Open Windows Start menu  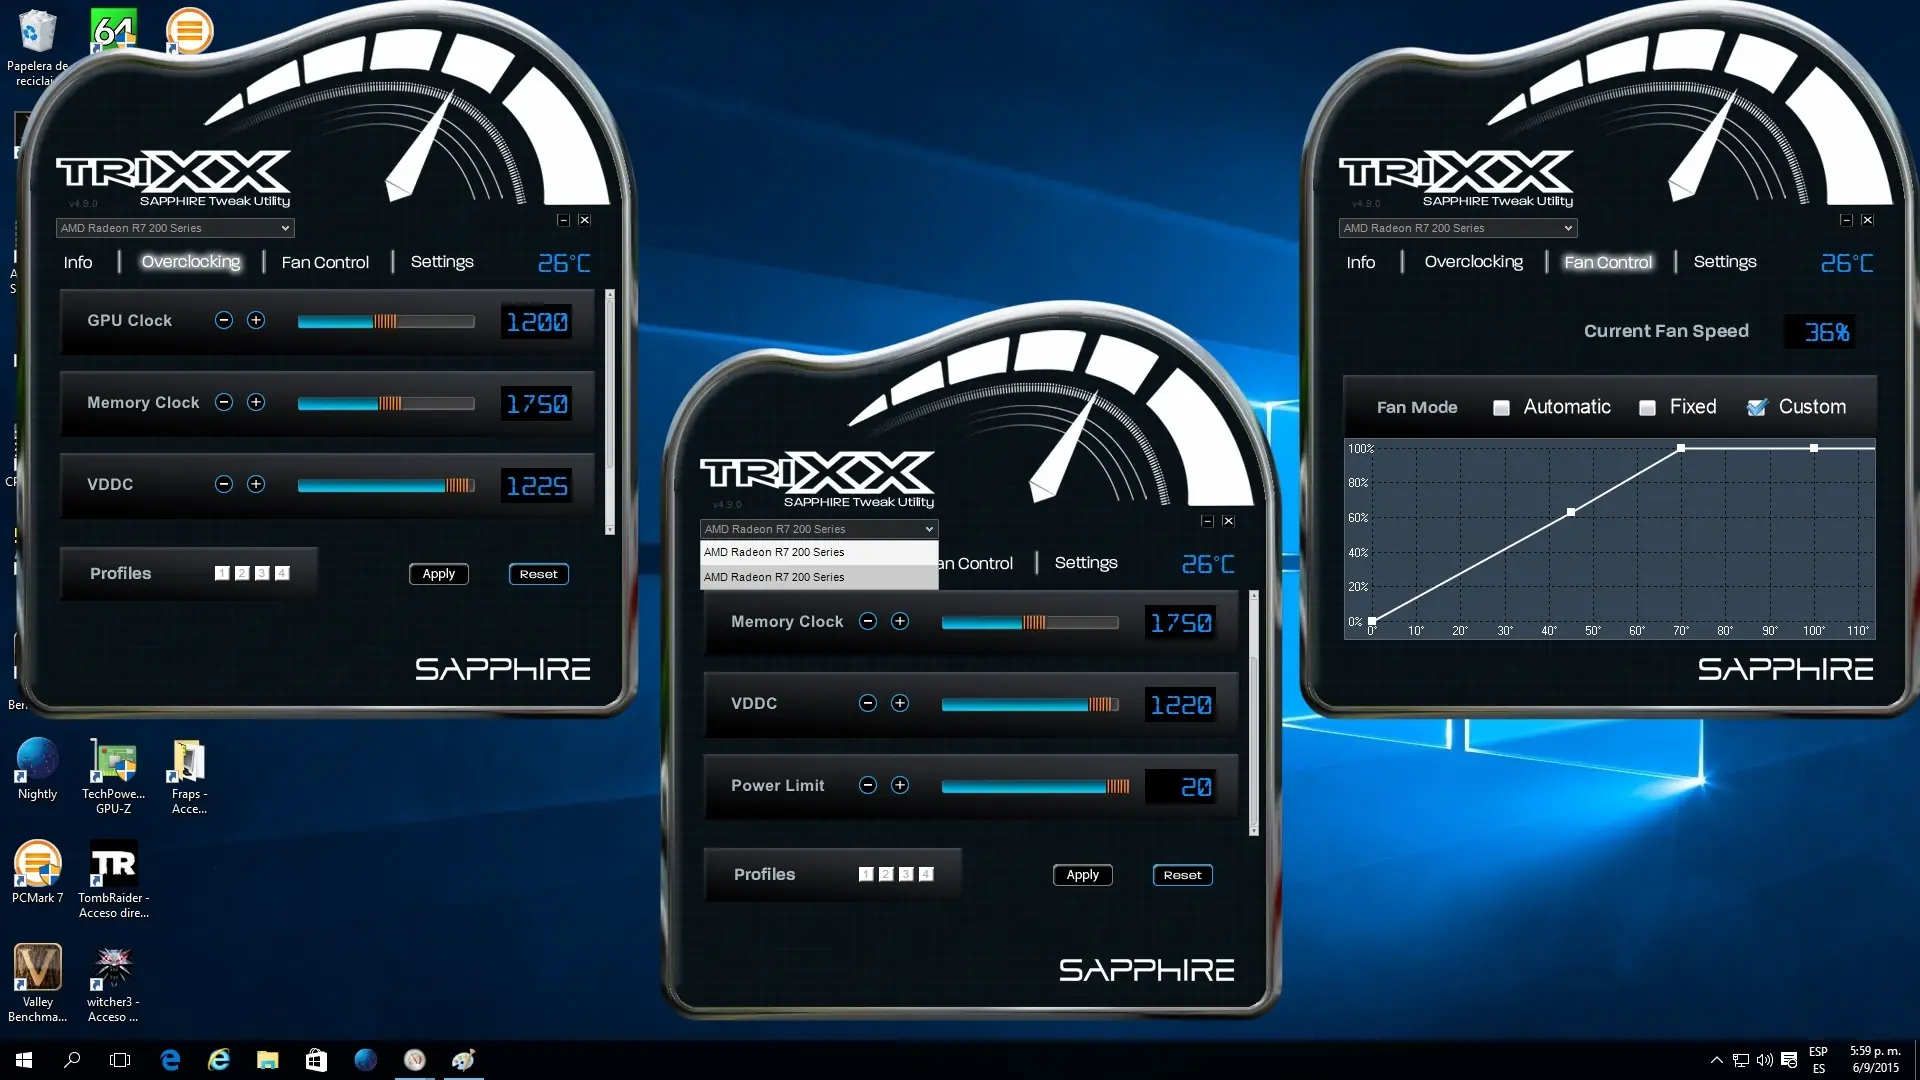pyautogui.click(x=24, y=1060)
